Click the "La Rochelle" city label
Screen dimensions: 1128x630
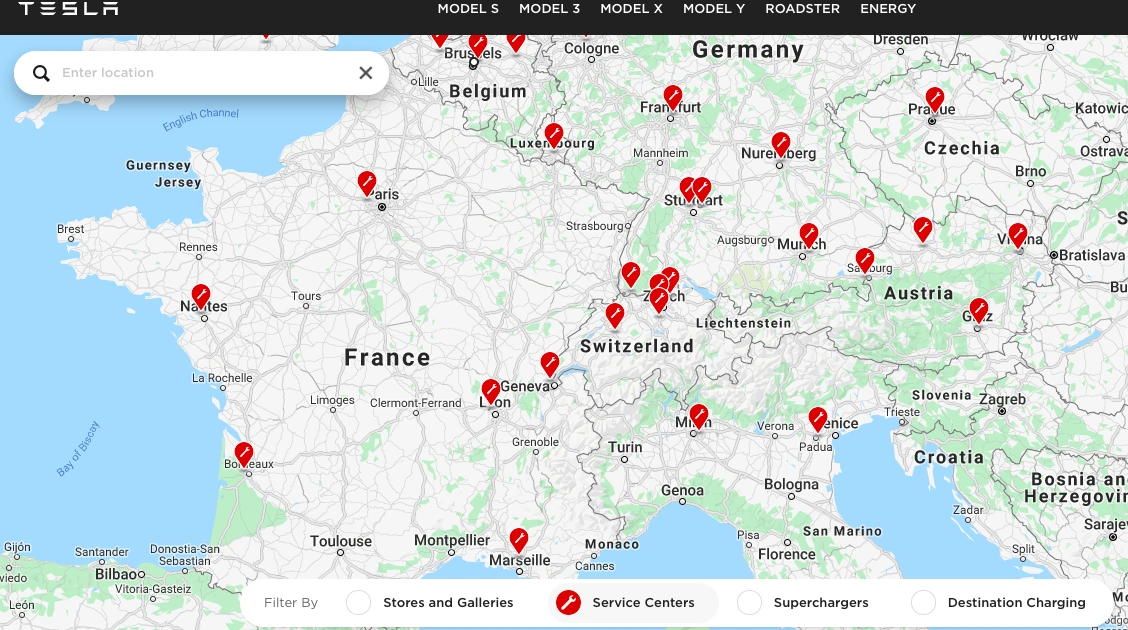222,378
